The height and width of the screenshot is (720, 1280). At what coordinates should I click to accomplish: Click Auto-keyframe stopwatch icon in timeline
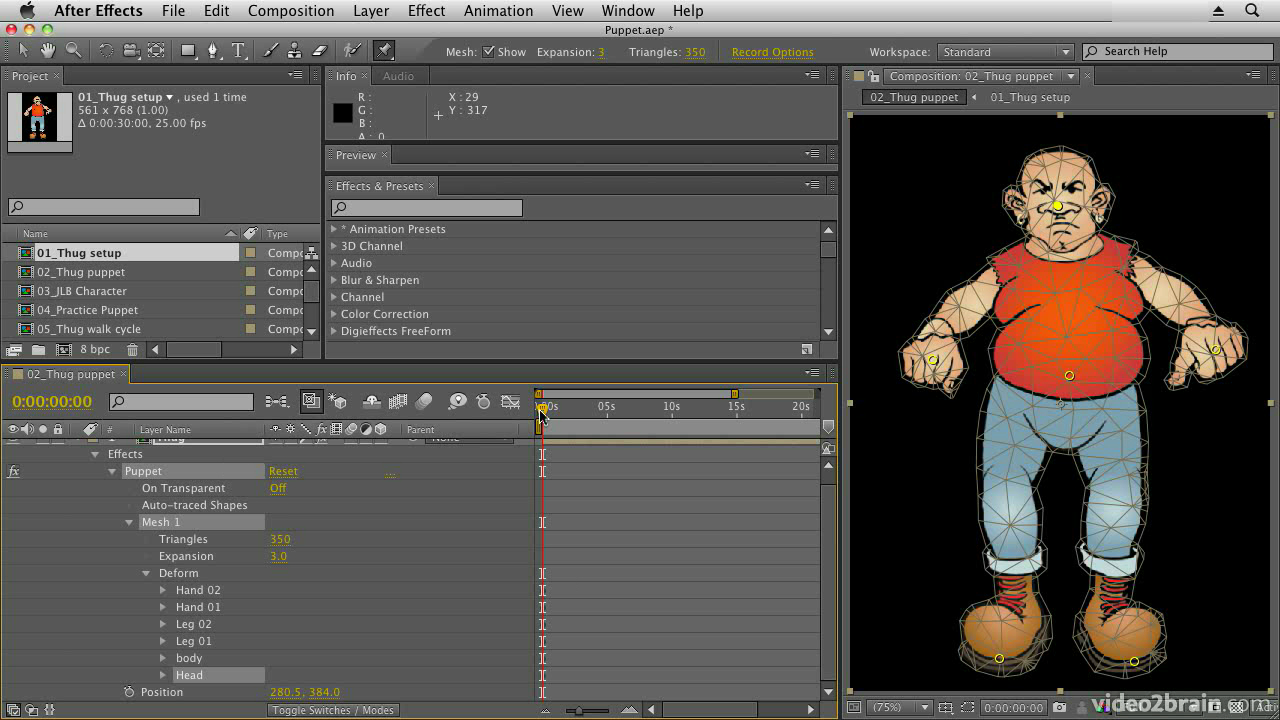pyautogui.click(x=484, y=402)
